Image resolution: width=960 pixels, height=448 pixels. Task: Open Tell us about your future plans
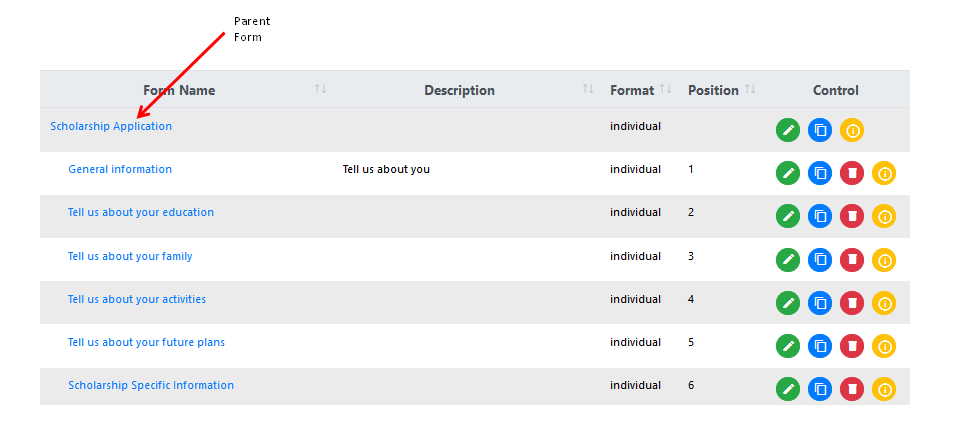pos(146,342)
